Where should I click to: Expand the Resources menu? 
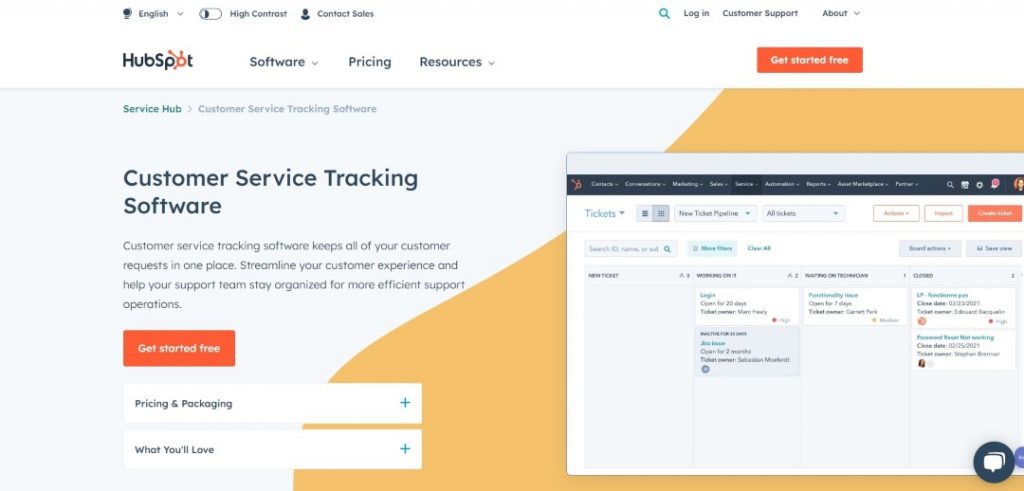tap(457, 62)
